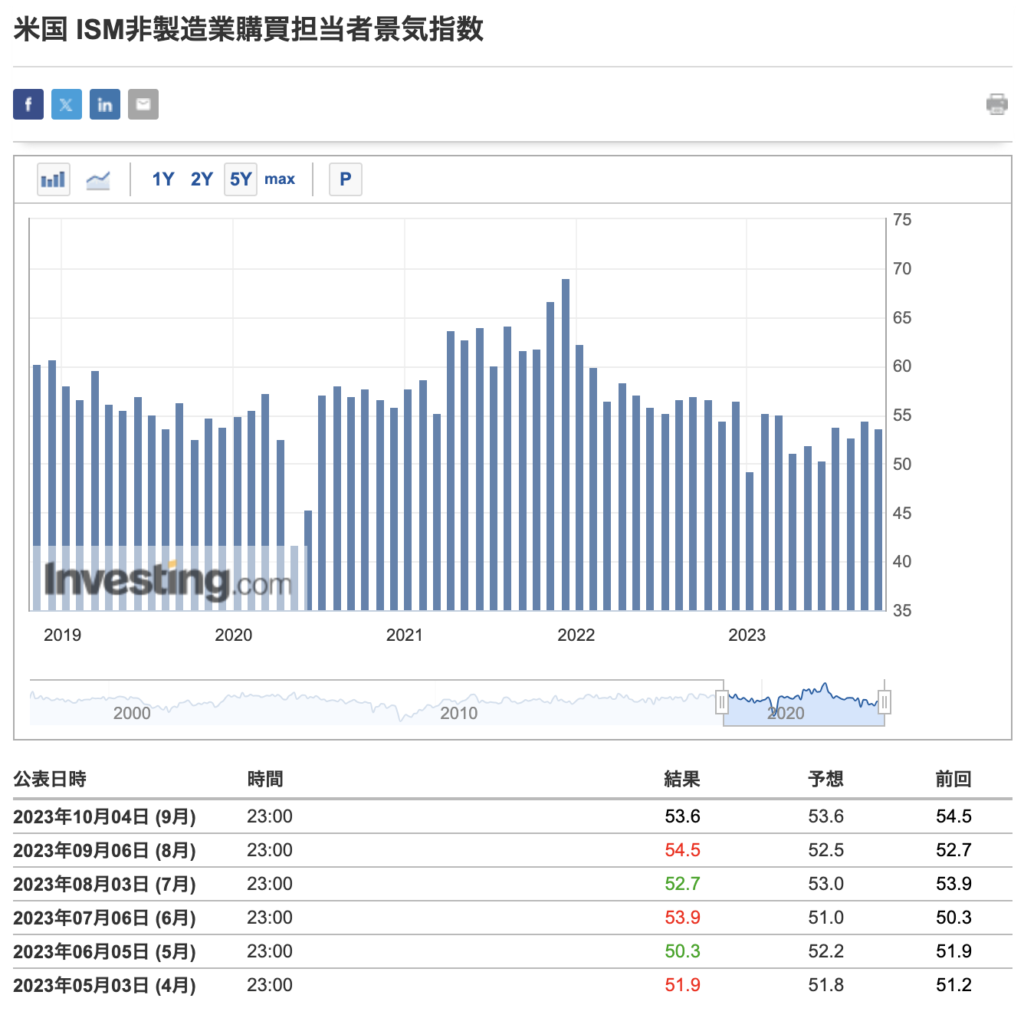1024x1018 pixels.
Task: Select the row 2023年07月06日 (6月)
Action: point(513,918)
